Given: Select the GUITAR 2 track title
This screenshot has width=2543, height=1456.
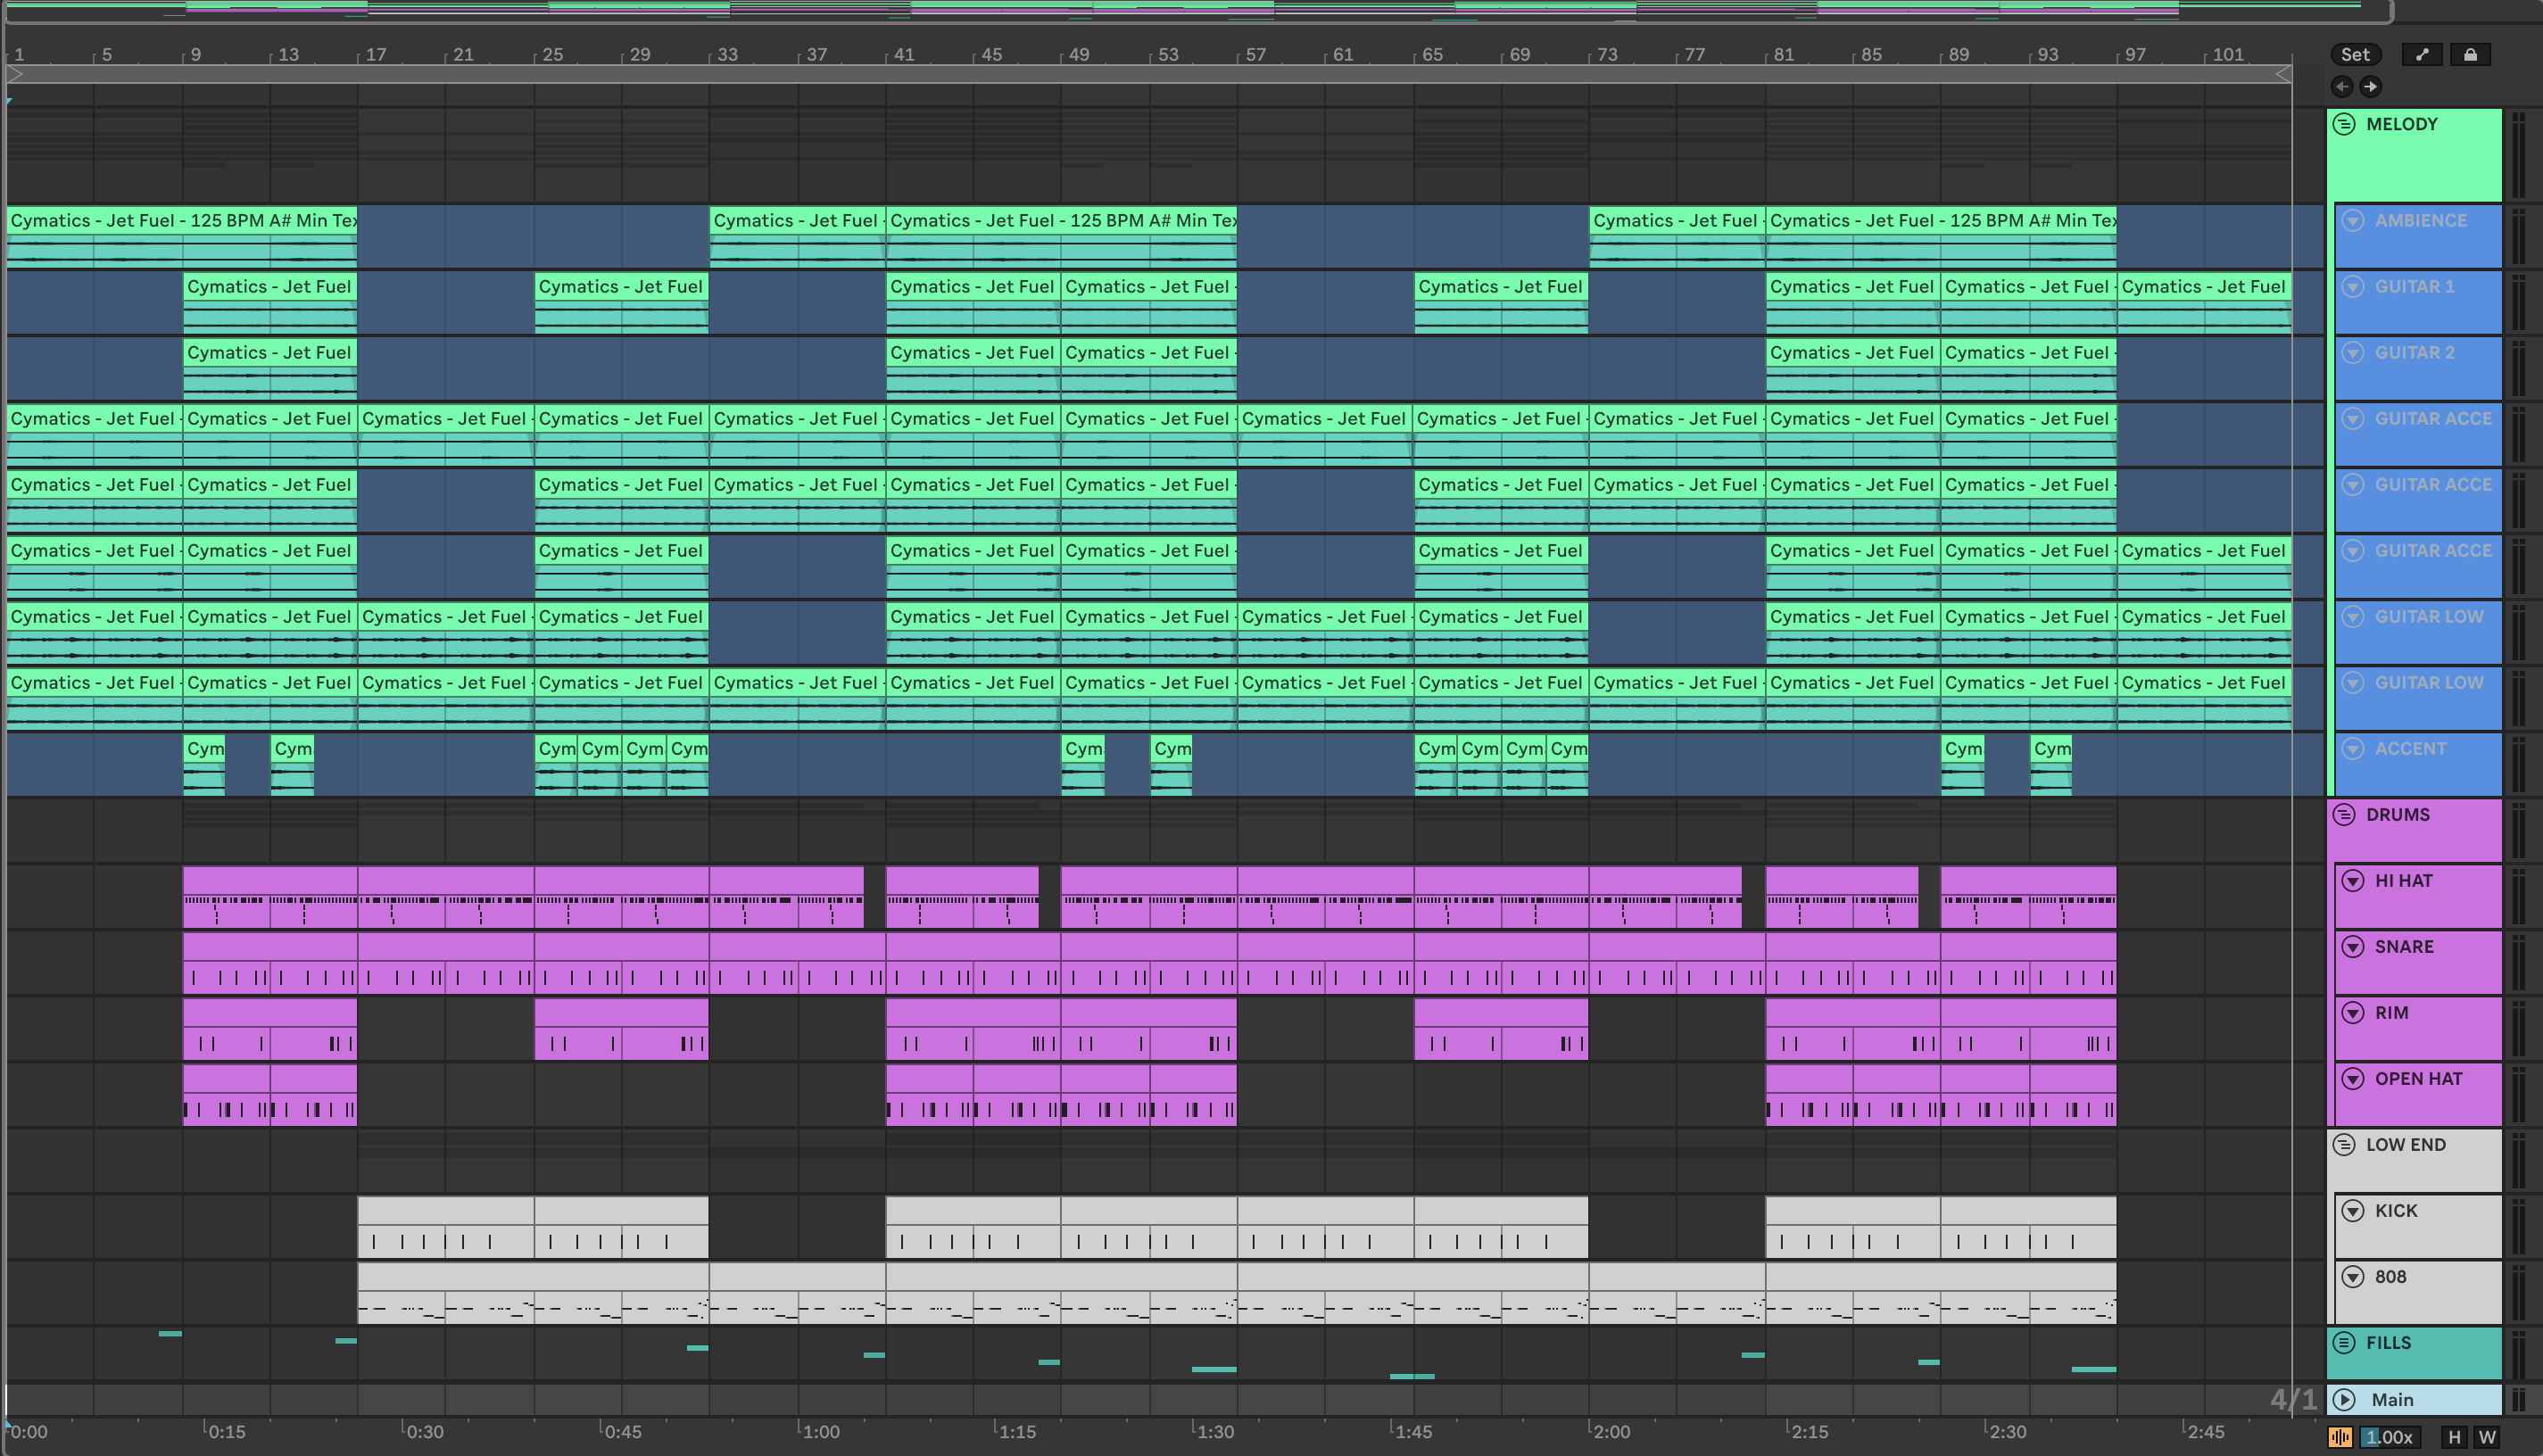Looking at the screenshot, I should point(2414,353).
